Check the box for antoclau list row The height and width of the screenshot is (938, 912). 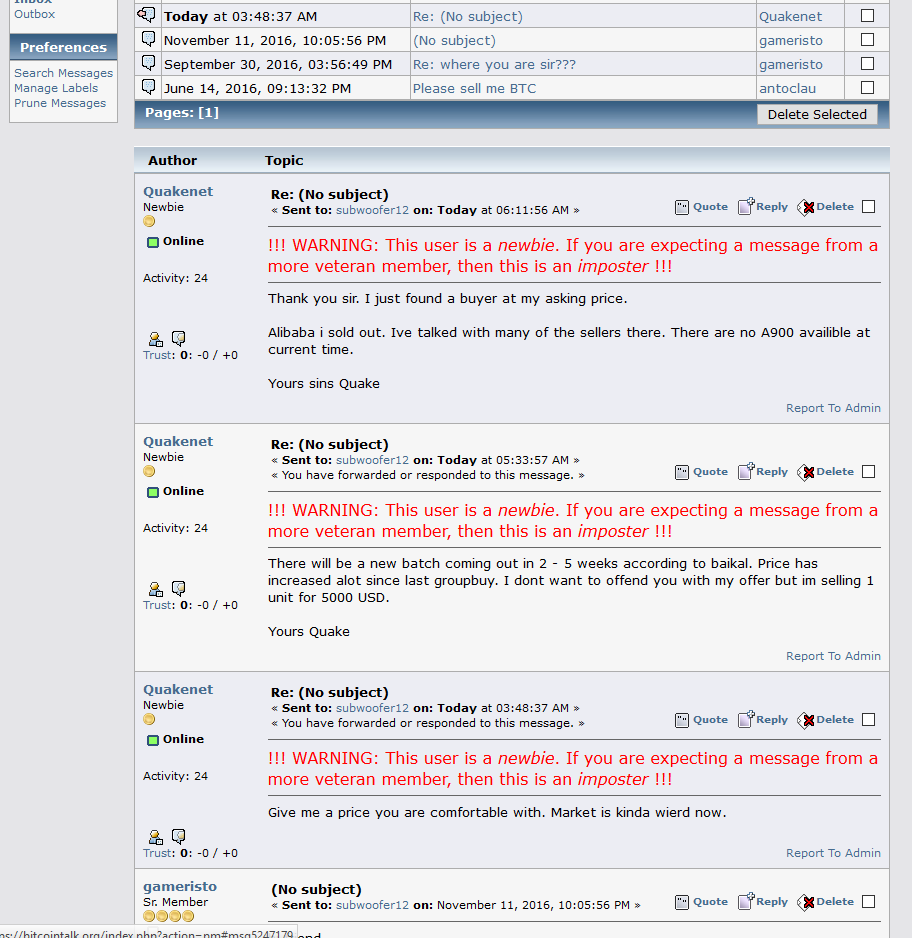867,87
